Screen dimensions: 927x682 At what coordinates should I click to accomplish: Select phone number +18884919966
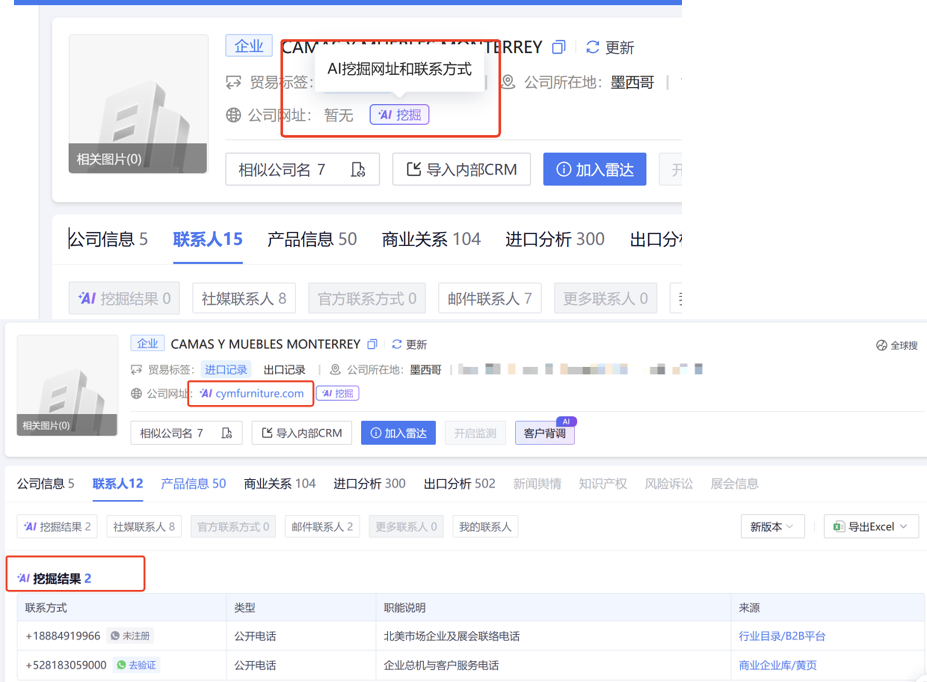point(63,636)
